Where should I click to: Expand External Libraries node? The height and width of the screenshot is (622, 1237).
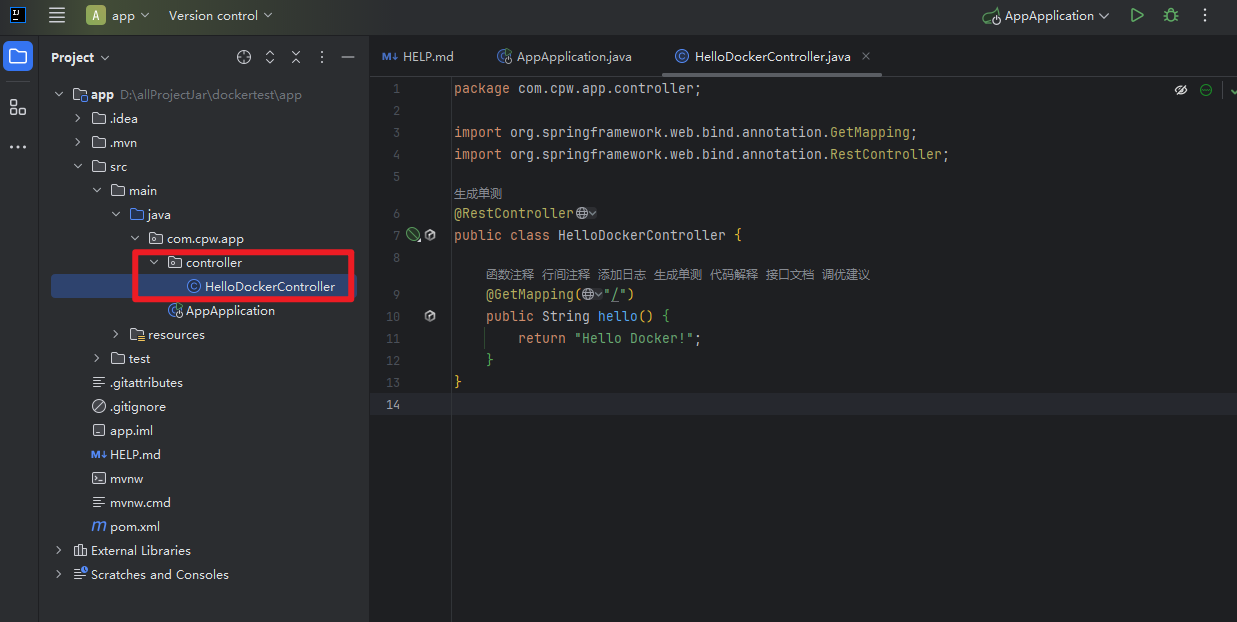[59, 551]
